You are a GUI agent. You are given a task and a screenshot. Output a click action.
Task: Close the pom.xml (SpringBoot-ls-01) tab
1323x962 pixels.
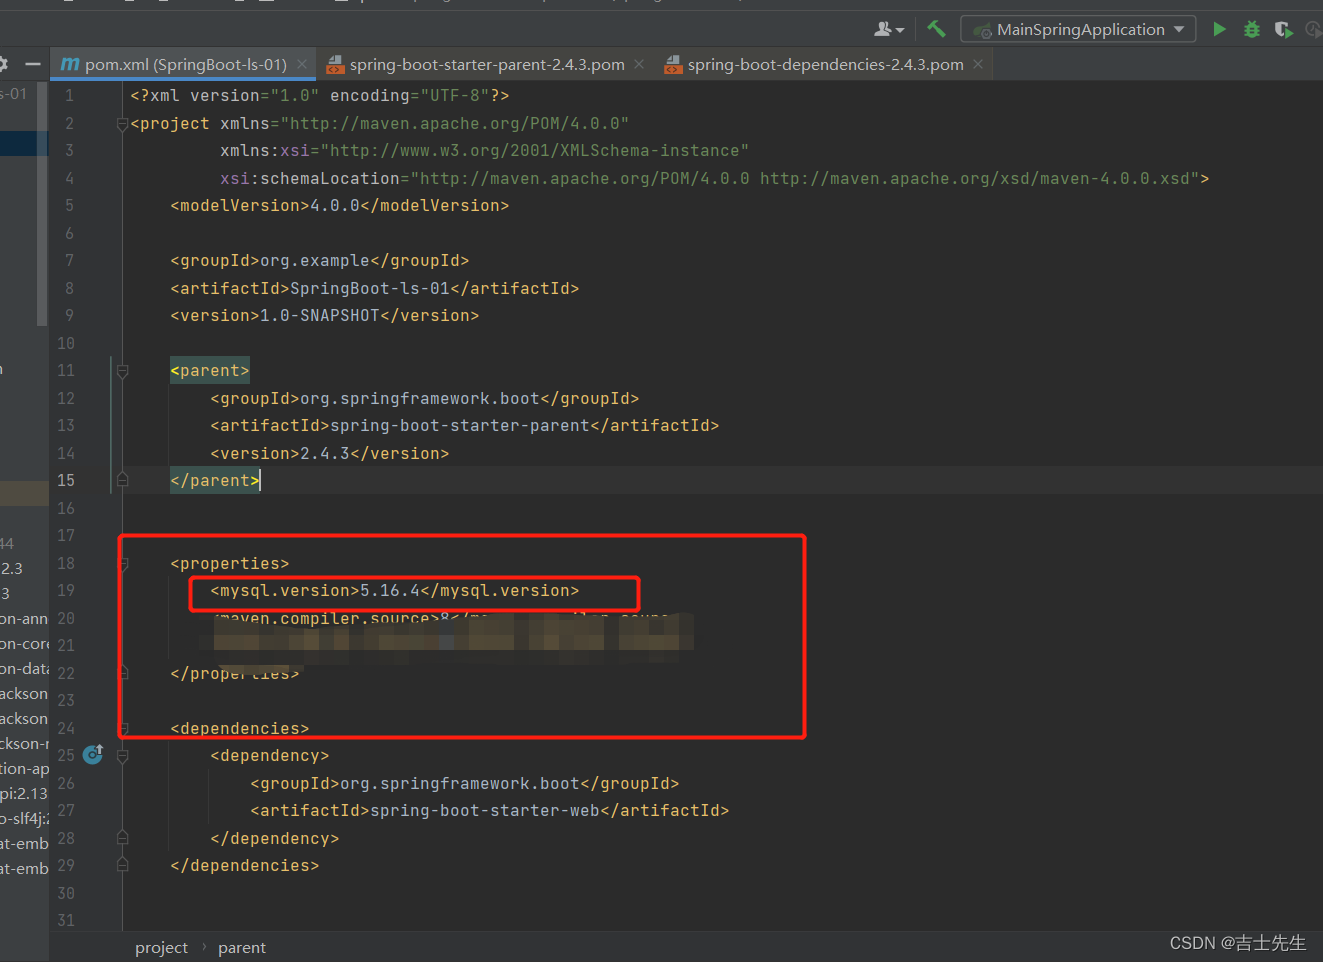(302, 64)
